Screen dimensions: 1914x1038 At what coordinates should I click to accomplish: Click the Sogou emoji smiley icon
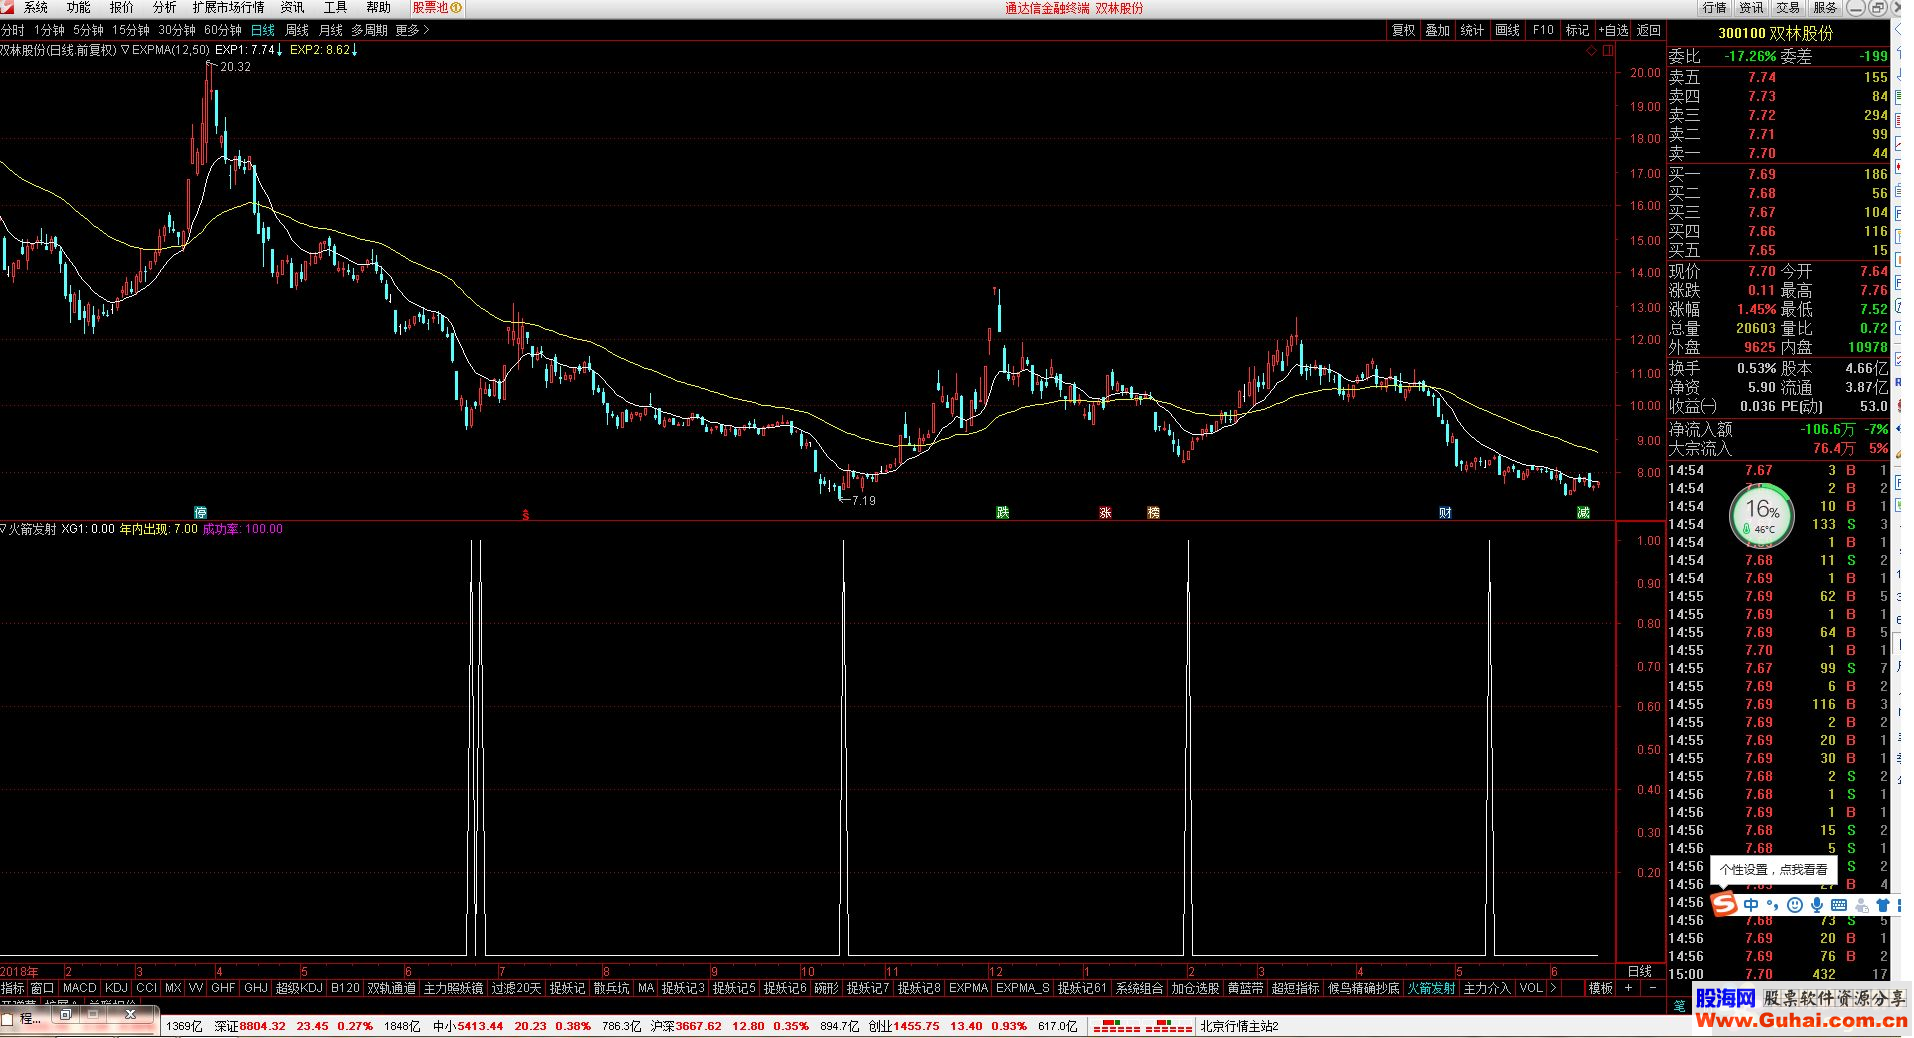1795,905
